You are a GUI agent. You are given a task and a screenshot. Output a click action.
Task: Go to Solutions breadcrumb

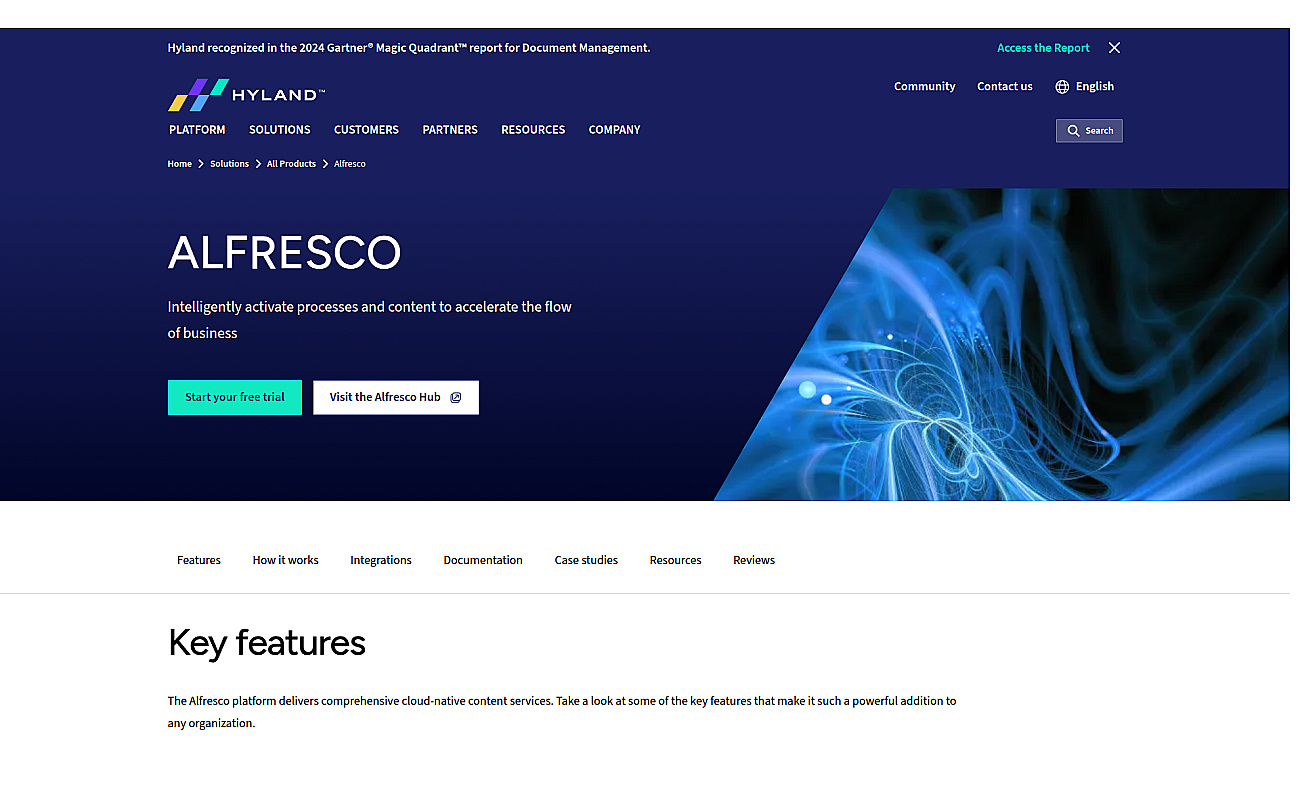pyautogui.click(x=229, y=164)
